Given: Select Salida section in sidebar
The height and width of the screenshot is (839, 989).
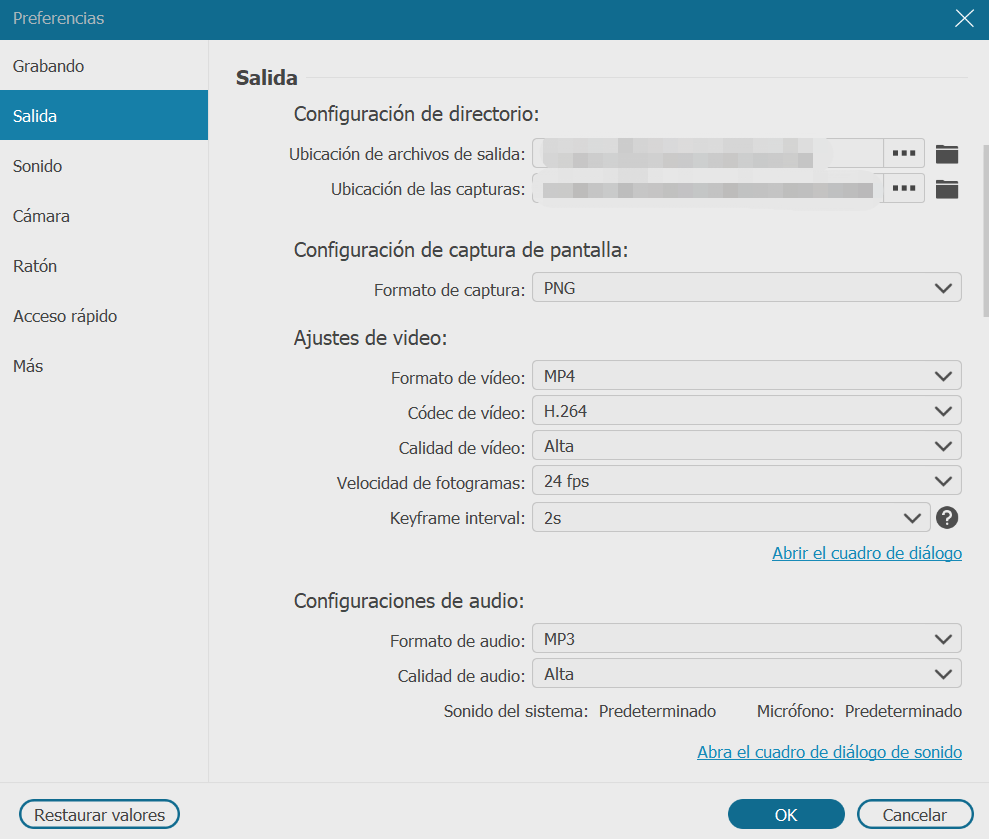Looking at the screenshot, I should tap(104, 115).
